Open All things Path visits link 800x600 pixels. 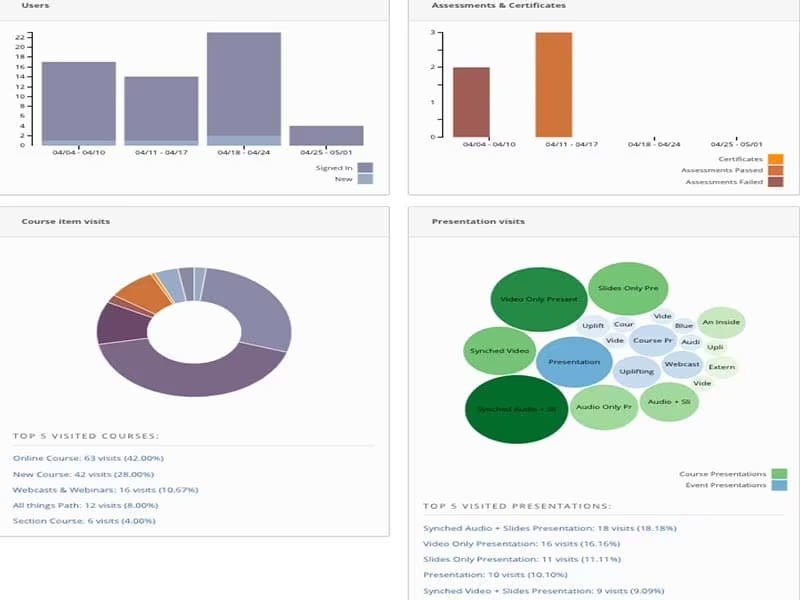pyautogui.click(x=86, y=505)
